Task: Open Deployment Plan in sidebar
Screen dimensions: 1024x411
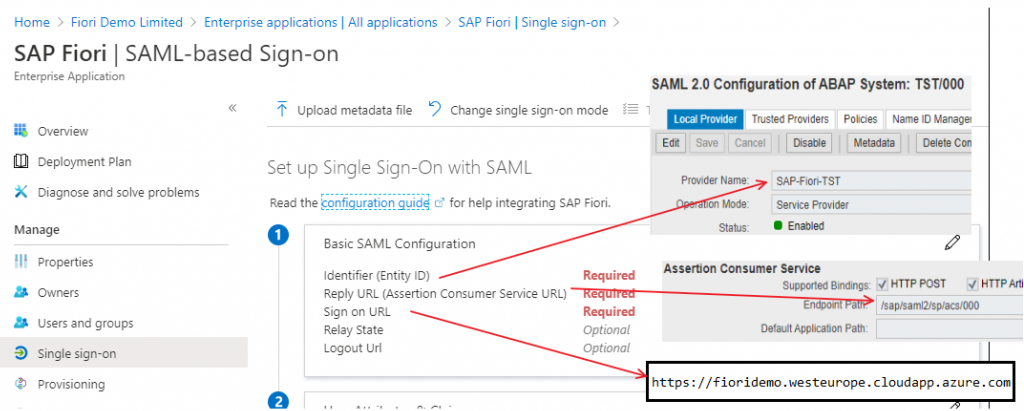Action: coord(84,162)
